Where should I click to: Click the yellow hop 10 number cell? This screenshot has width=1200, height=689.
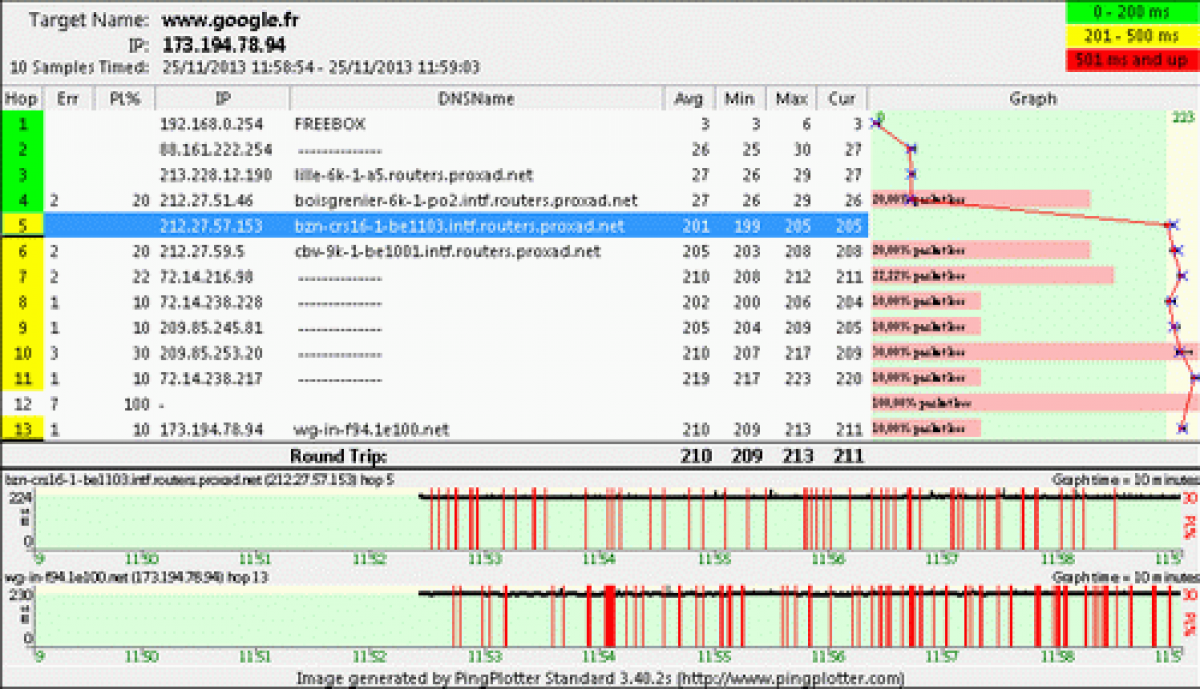click(x=21, y=353)
